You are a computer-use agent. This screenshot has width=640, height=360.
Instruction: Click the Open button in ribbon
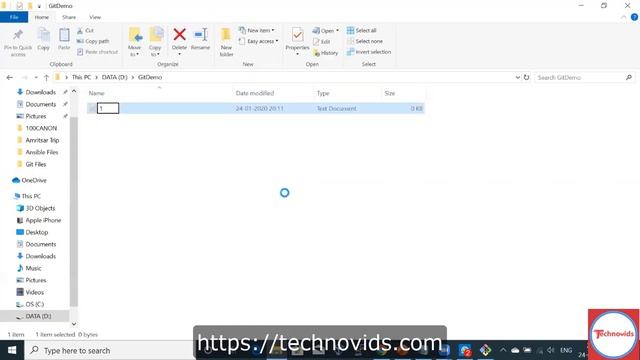[326, 31]
